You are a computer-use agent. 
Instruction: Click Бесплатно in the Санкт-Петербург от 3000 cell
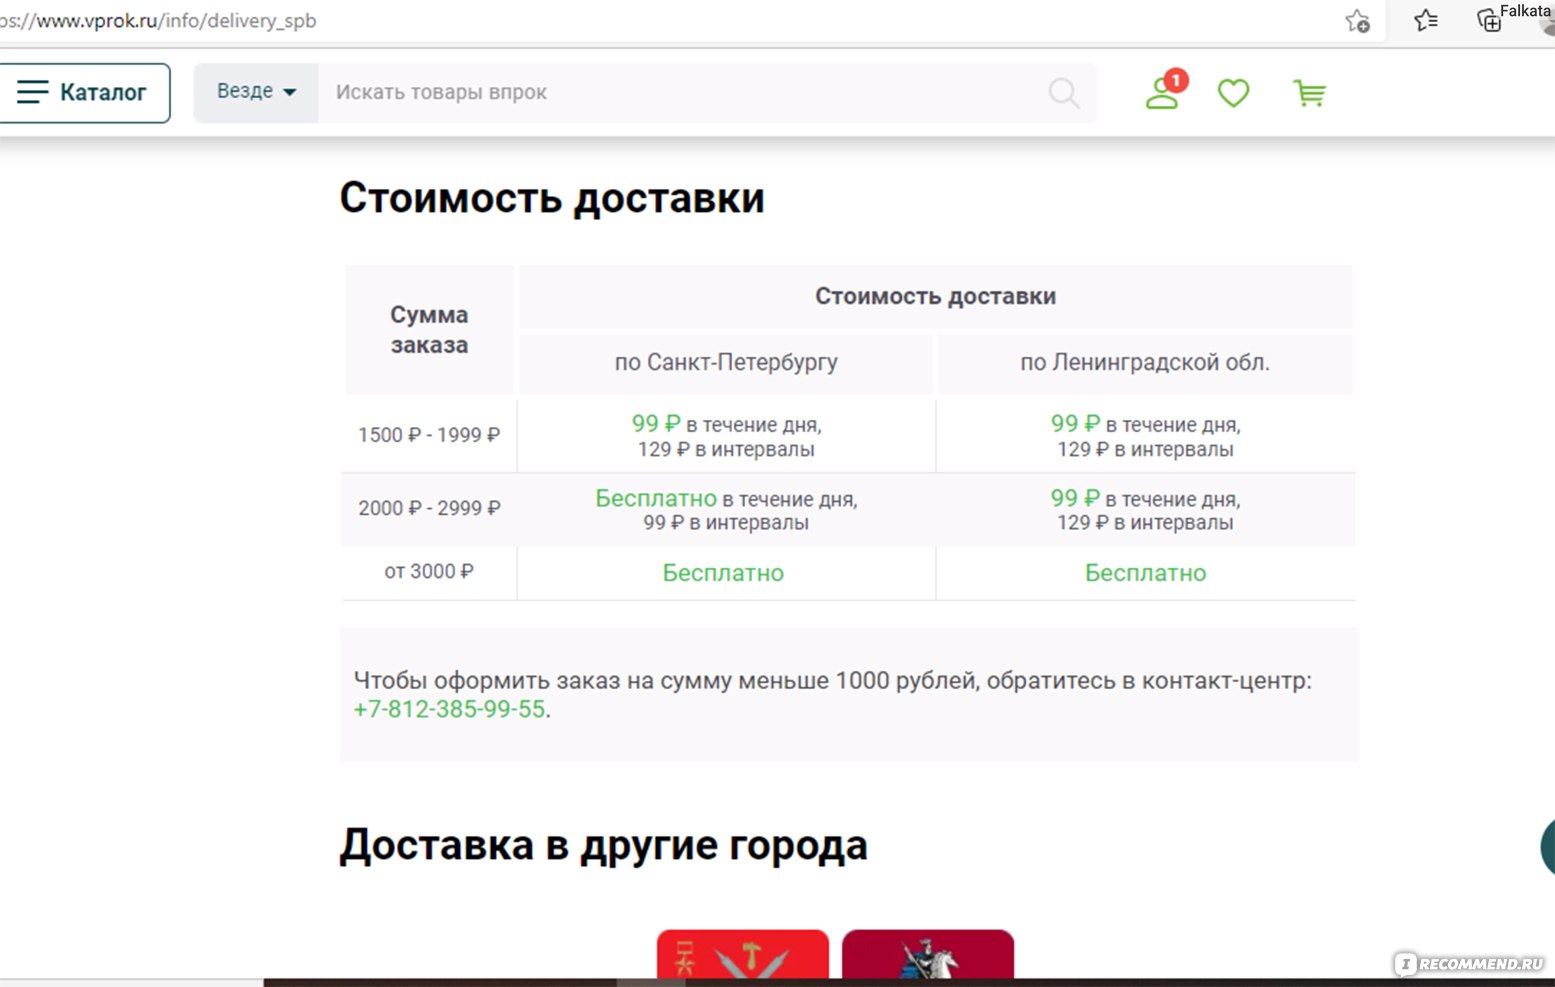pos(723,573)
